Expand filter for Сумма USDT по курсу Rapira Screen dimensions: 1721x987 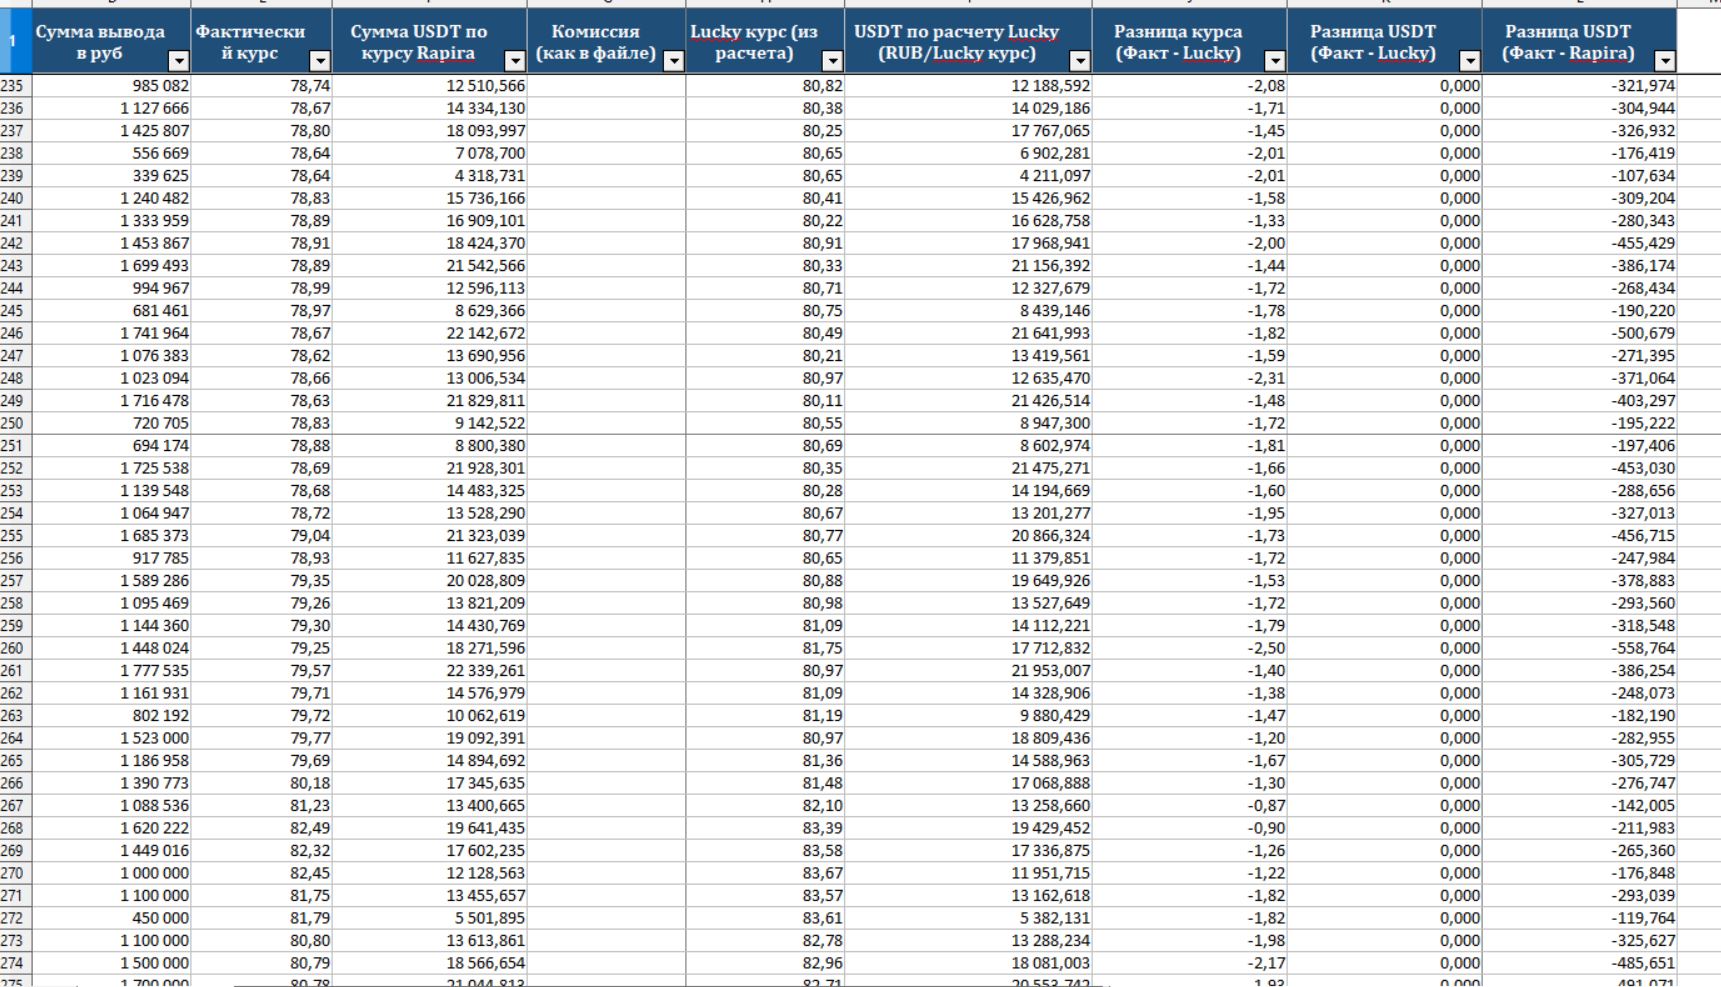click(515, 61)
